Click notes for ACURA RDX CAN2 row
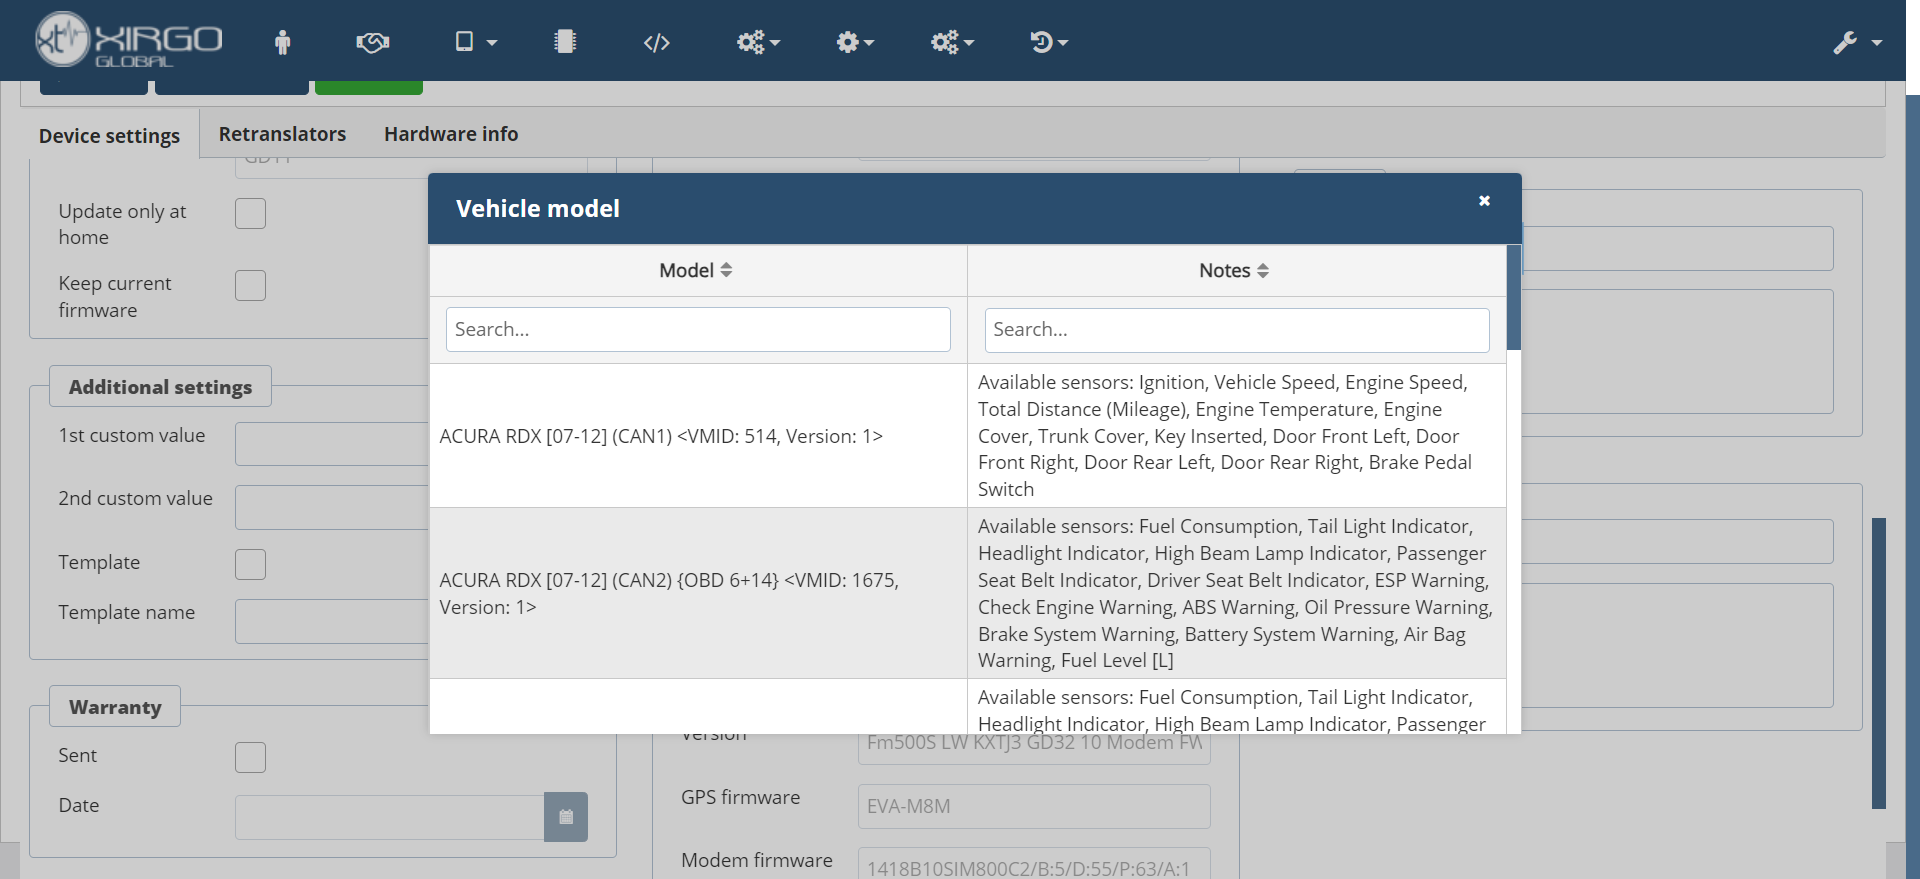 [1237, 593]
